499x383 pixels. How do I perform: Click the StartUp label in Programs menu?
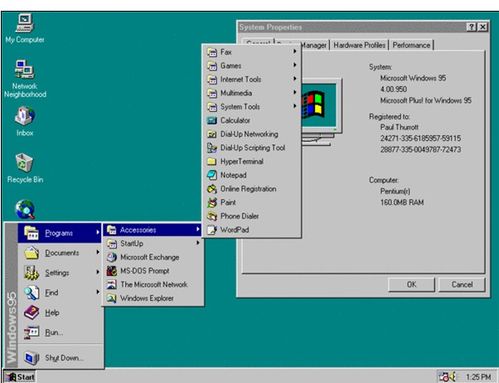tap(132, 244)
